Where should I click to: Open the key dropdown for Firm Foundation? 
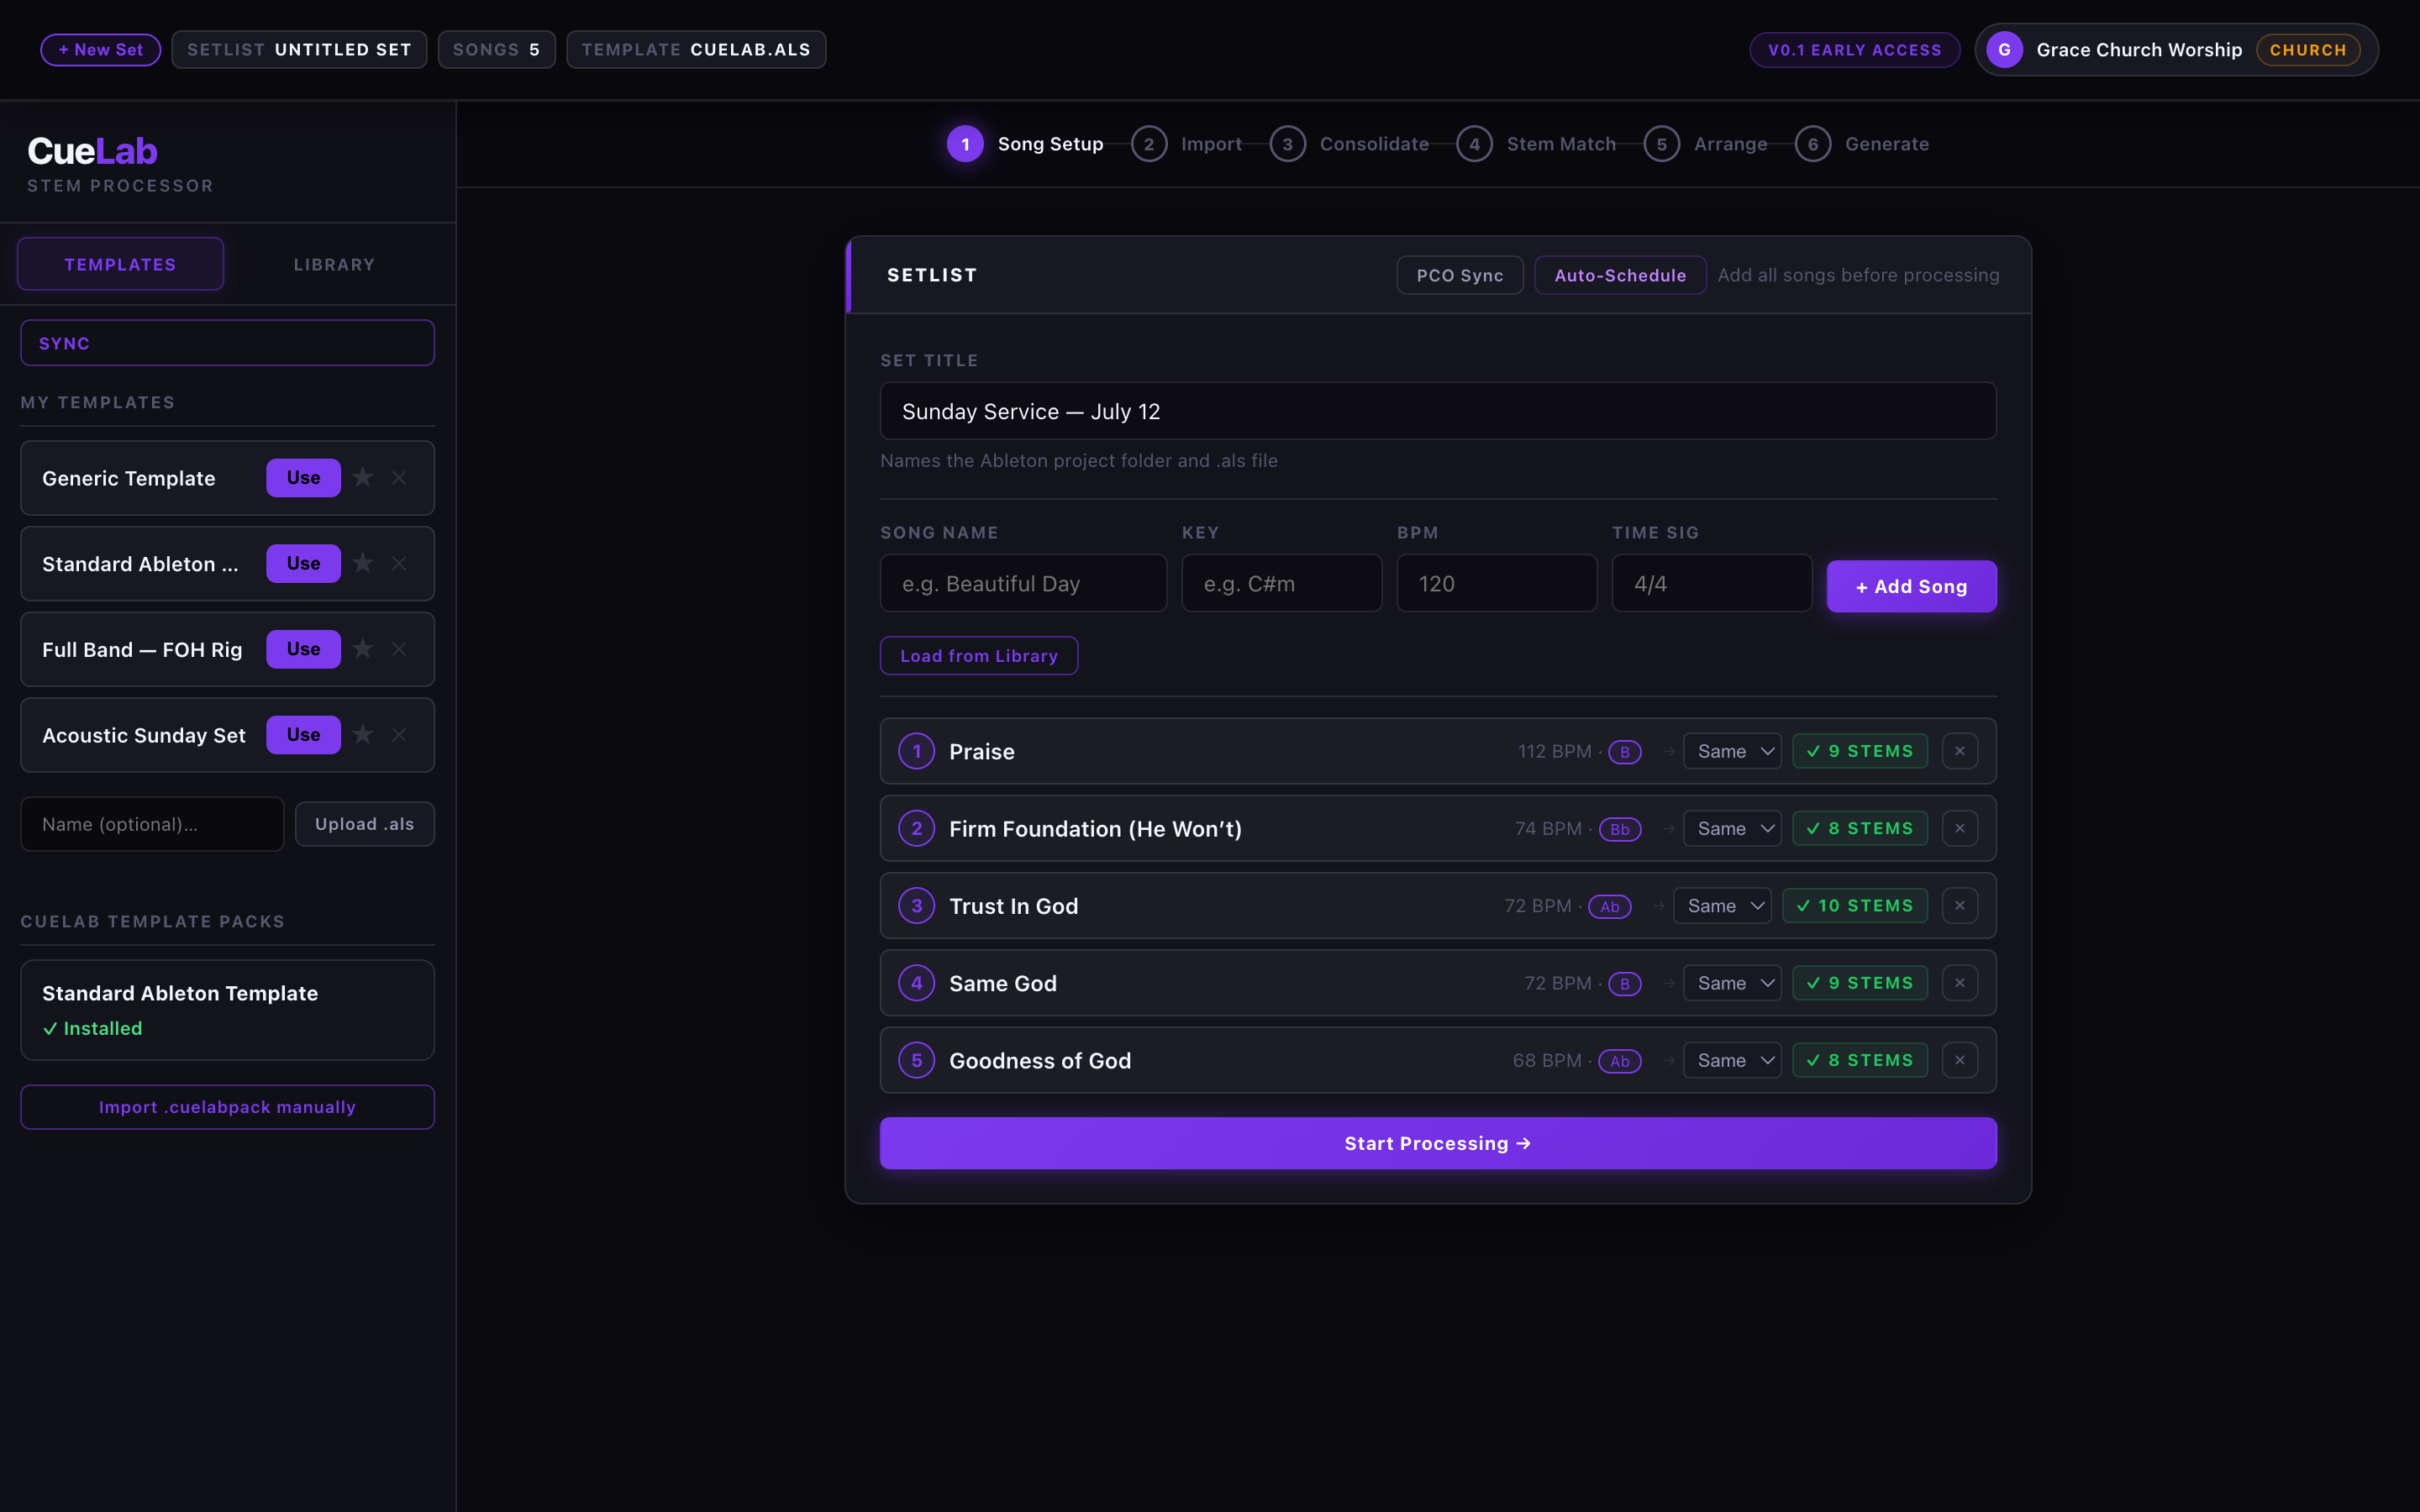point(1732,828)
